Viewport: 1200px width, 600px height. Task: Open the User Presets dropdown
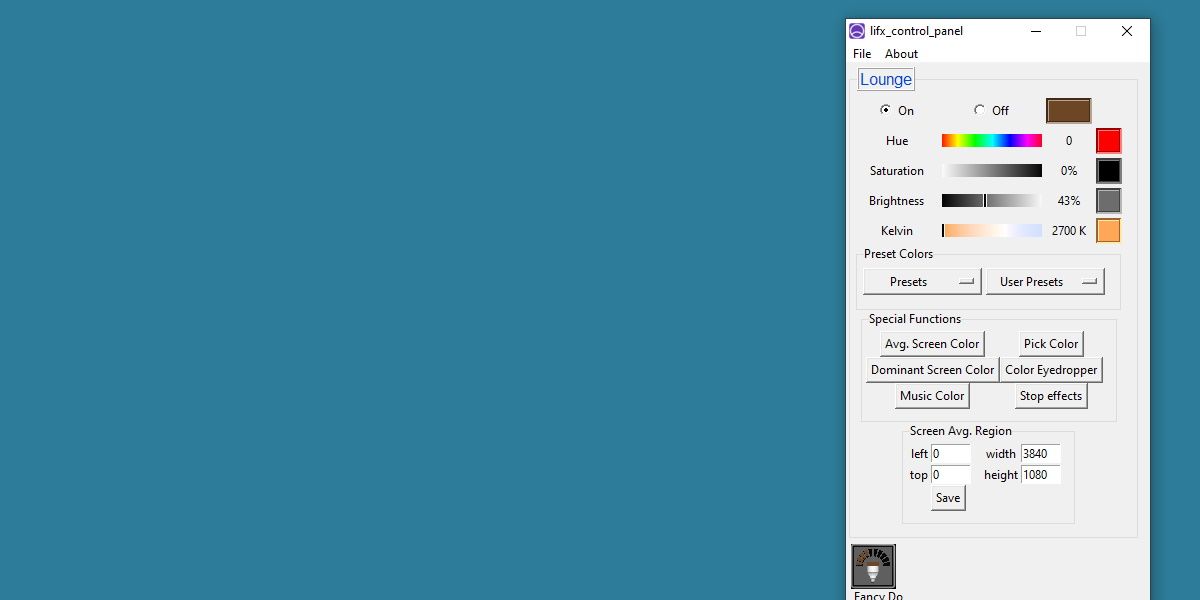point(1045,282)
